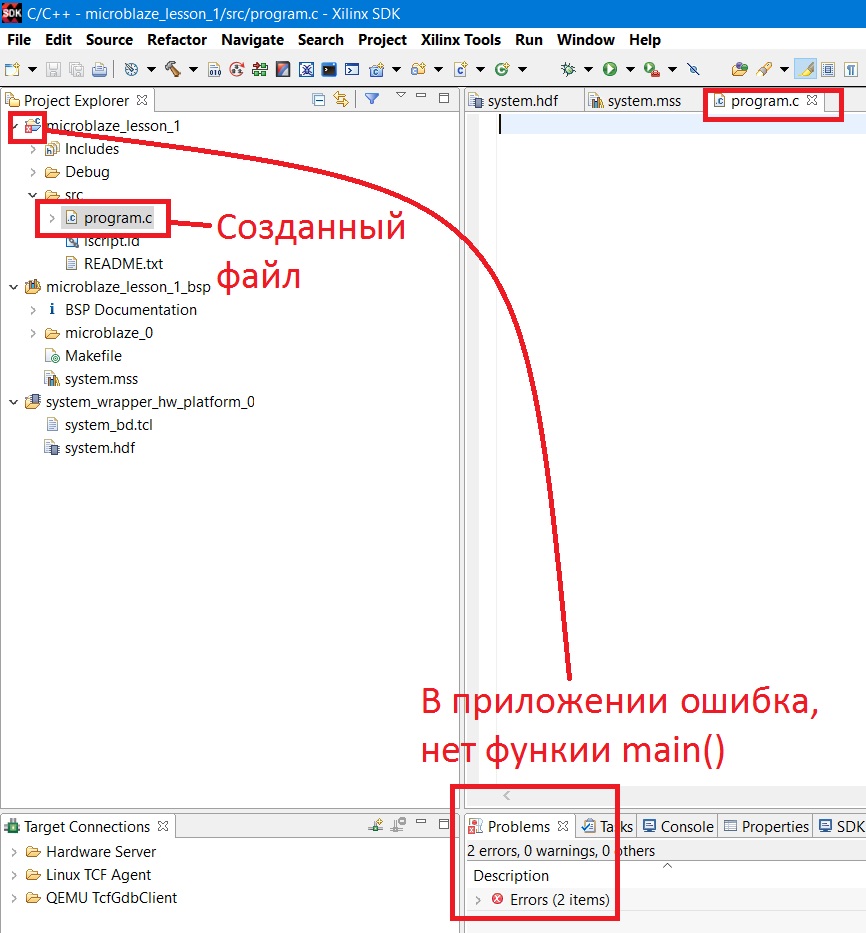Toggle Mark Occurrences highlighter icon
The height and width of the screenshot is (933, 866).
click(x=806, y=69)
